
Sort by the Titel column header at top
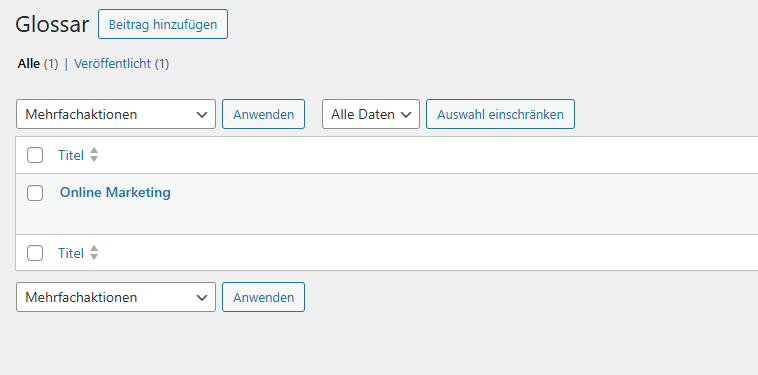71,155
